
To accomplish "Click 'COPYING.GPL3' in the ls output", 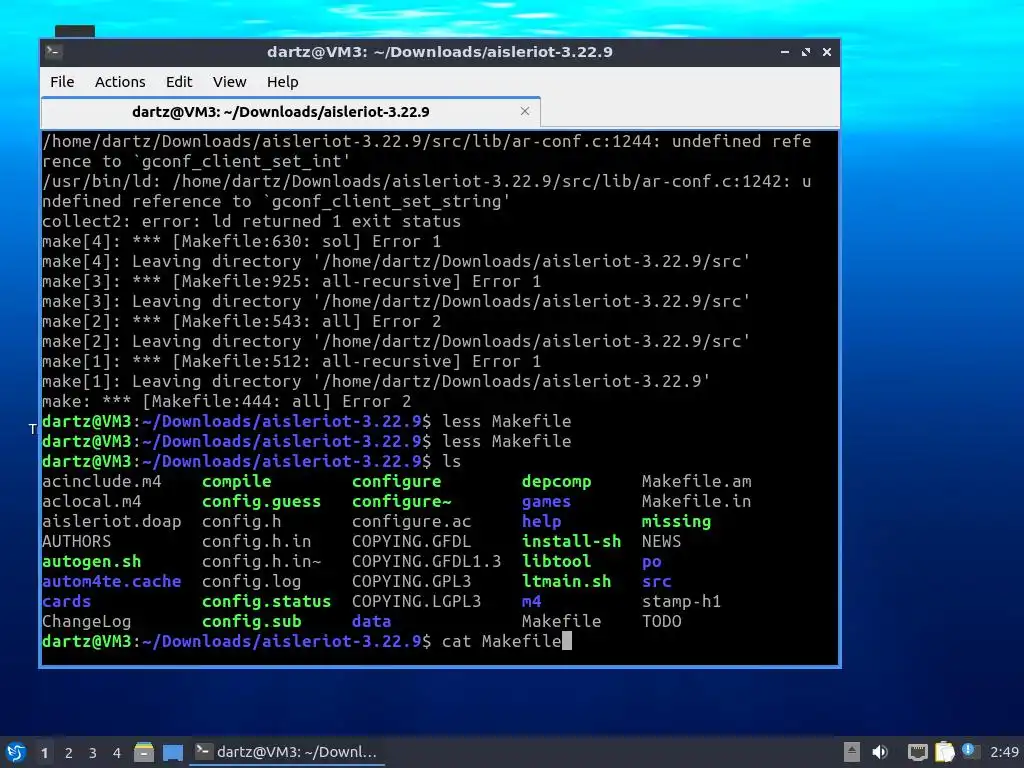I will pyautogui.click(x=411, y=581).
